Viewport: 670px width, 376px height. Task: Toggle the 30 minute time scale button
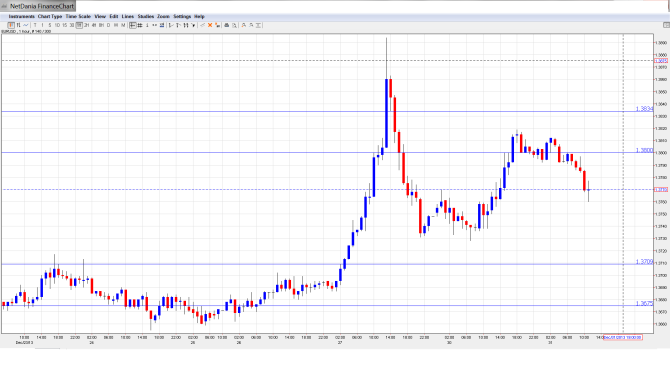(72, 25)
